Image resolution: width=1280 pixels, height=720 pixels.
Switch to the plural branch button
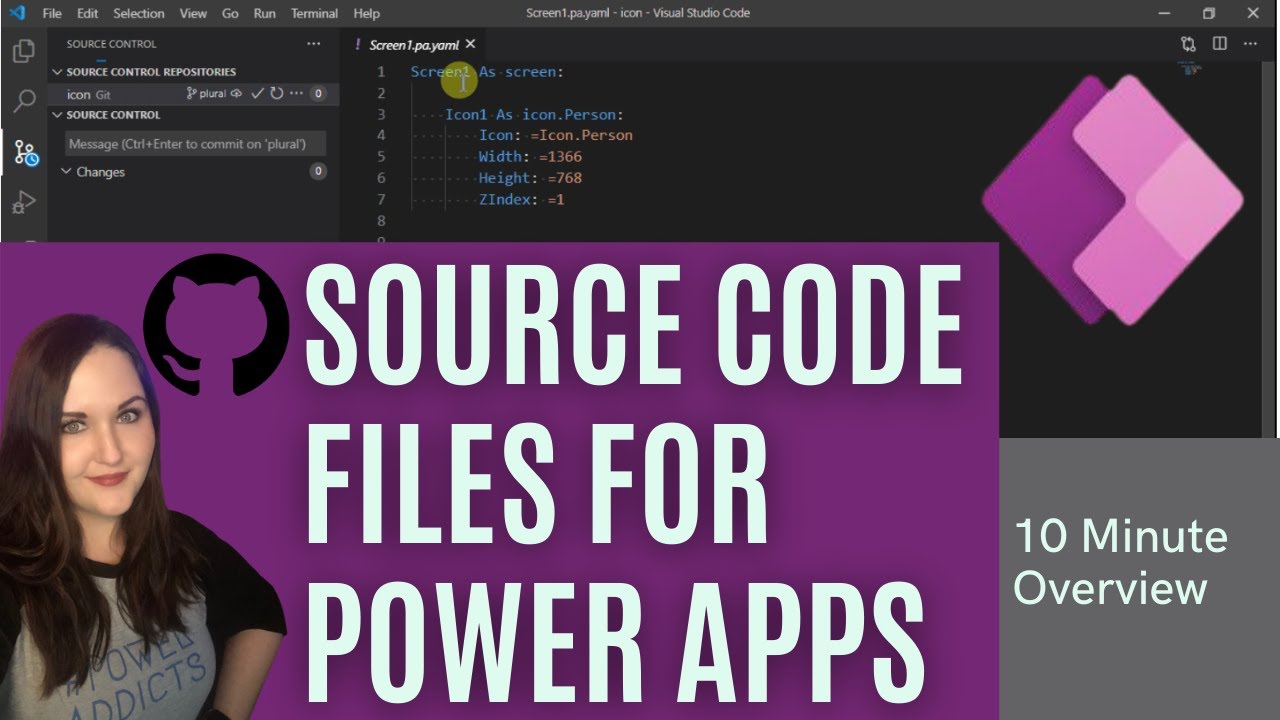click(x=207, y=94)
